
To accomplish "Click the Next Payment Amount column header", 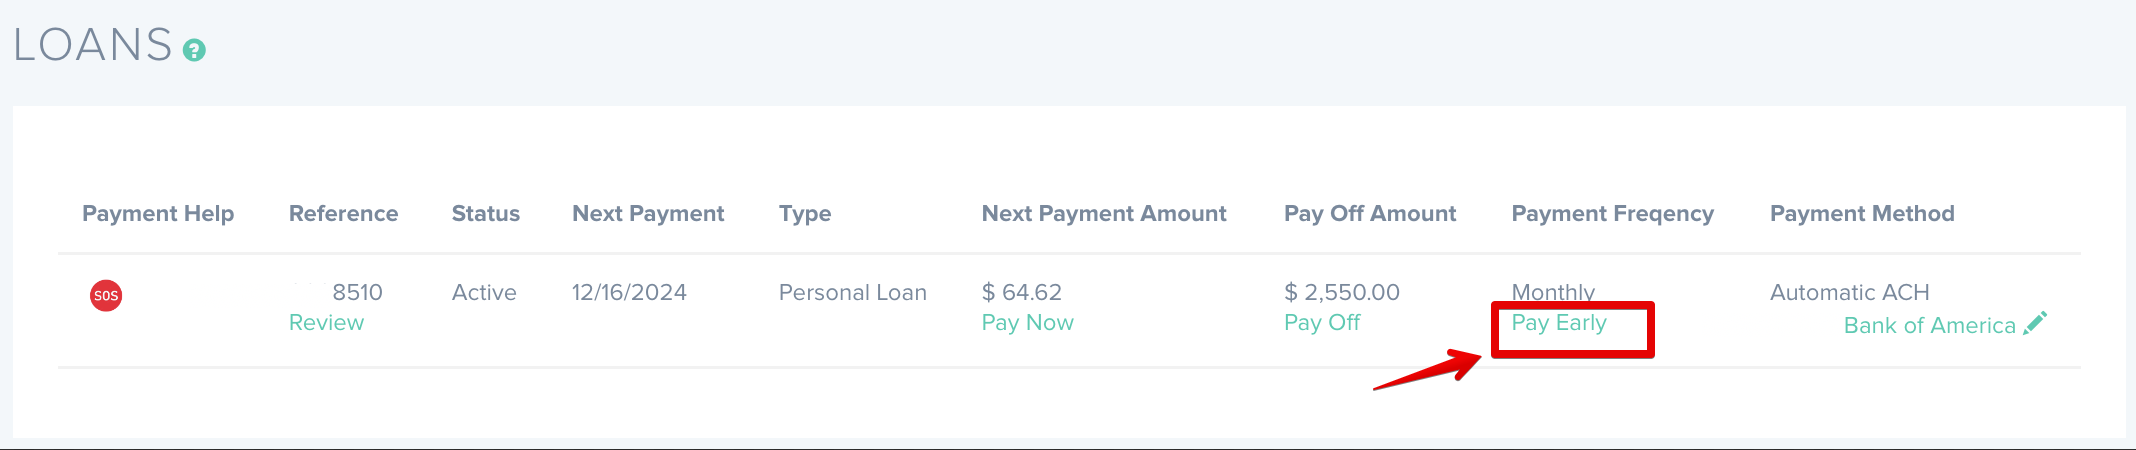I will [1104, 214].
